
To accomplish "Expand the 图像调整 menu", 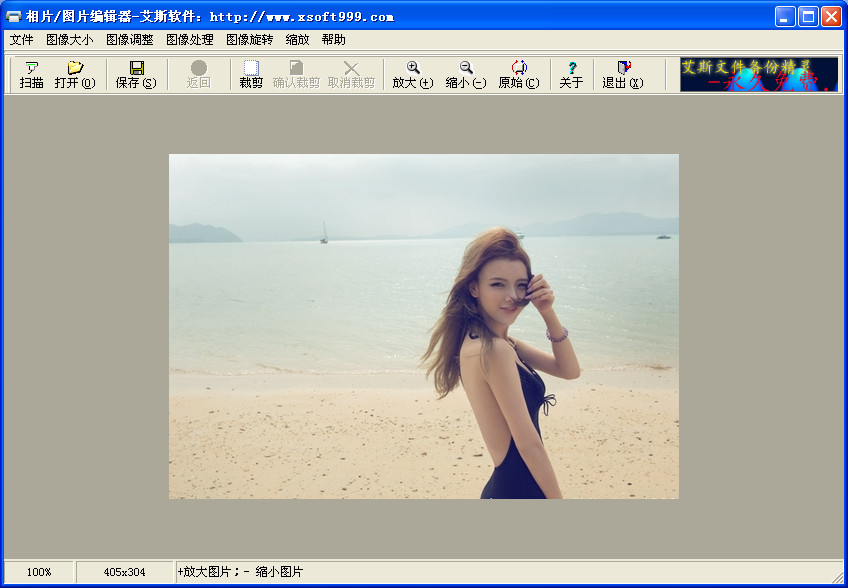I will click(x=130, y=40).
